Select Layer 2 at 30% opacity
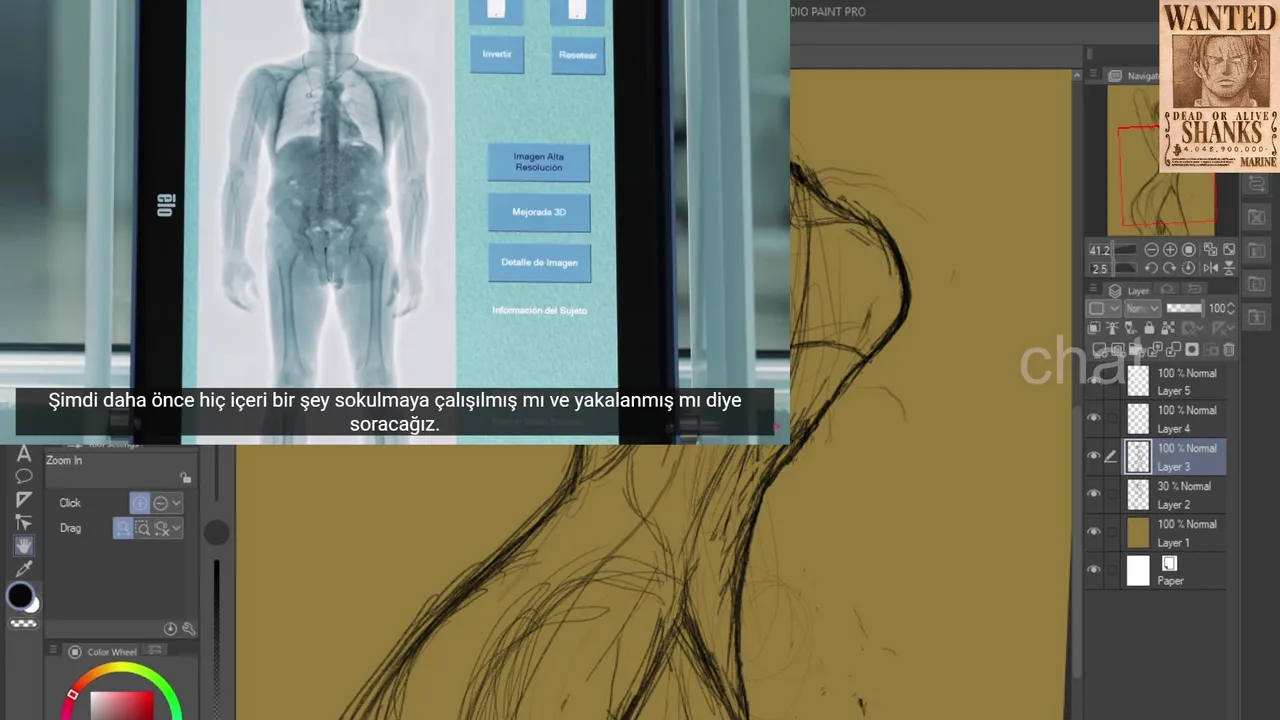Viewport: 1280px width, 720px height. (x=1175, y=495)
